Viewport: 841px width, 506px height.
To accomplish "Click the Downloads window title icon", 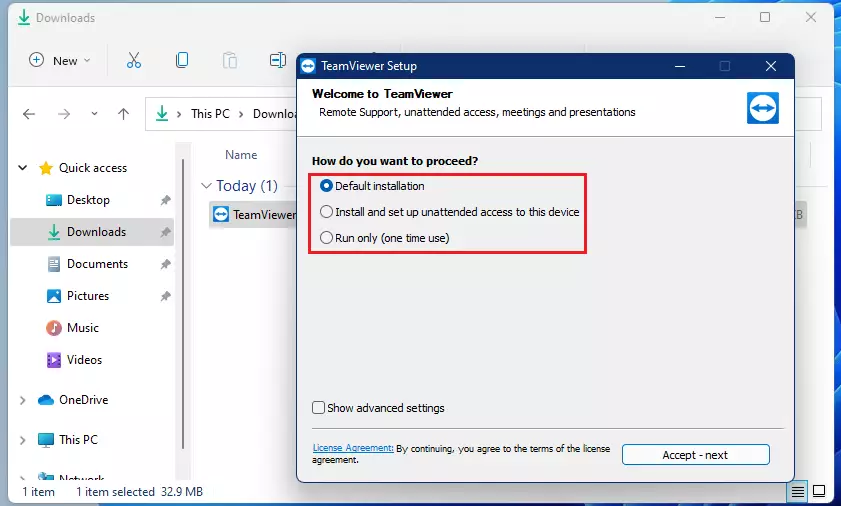I will pyautogui.click(x=24, y=18).
